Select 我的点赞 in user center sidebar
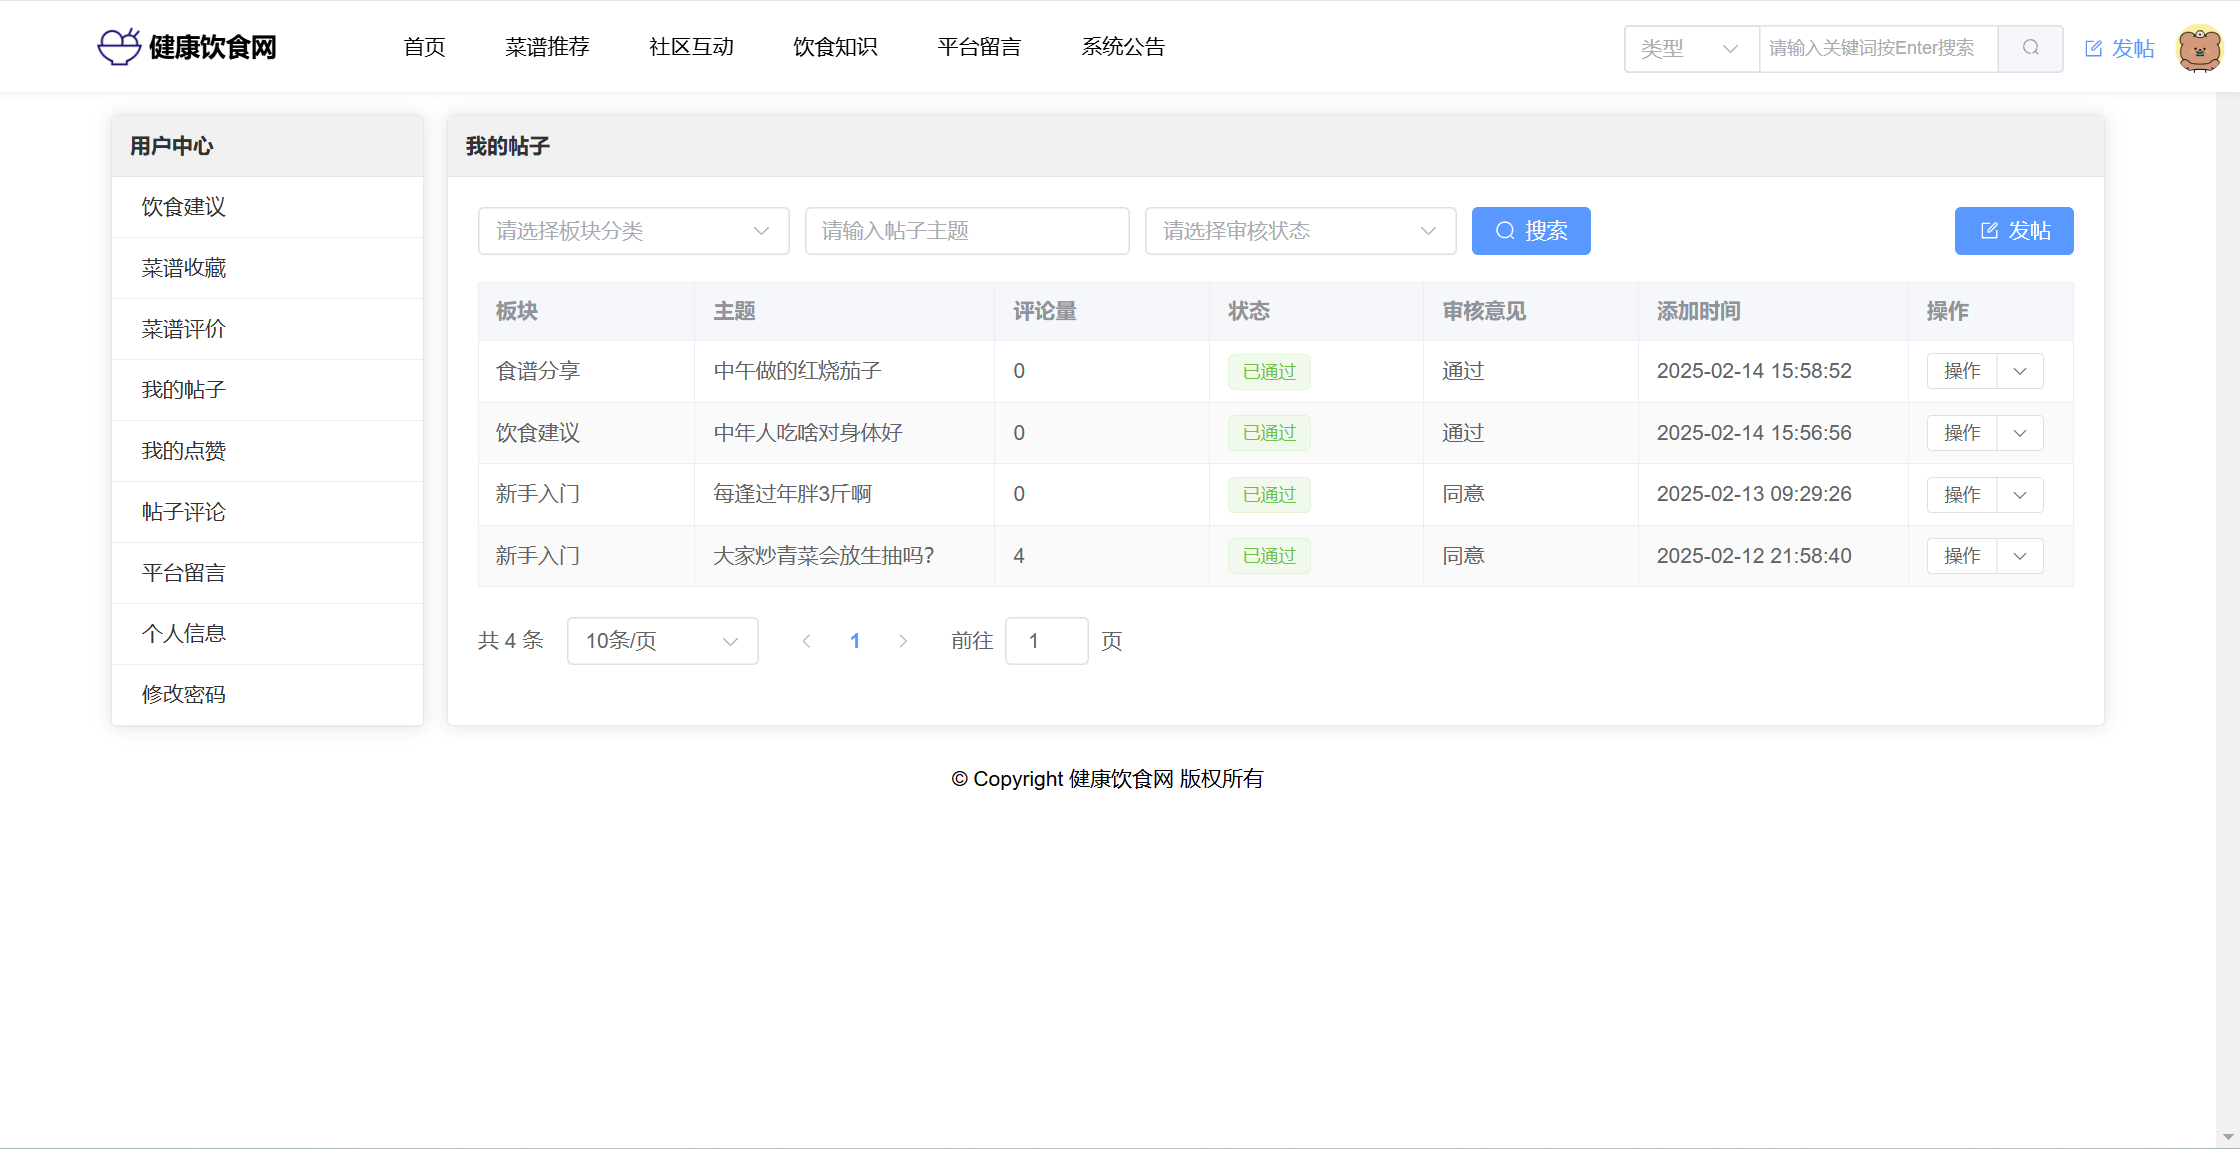 point(184,451)
